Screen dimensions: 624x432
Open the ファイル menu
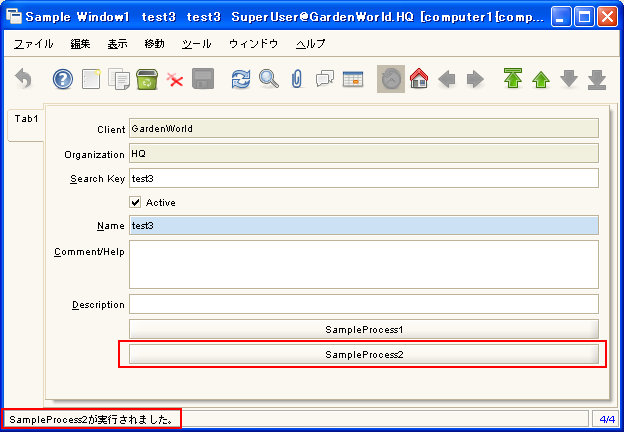(33, 44)
